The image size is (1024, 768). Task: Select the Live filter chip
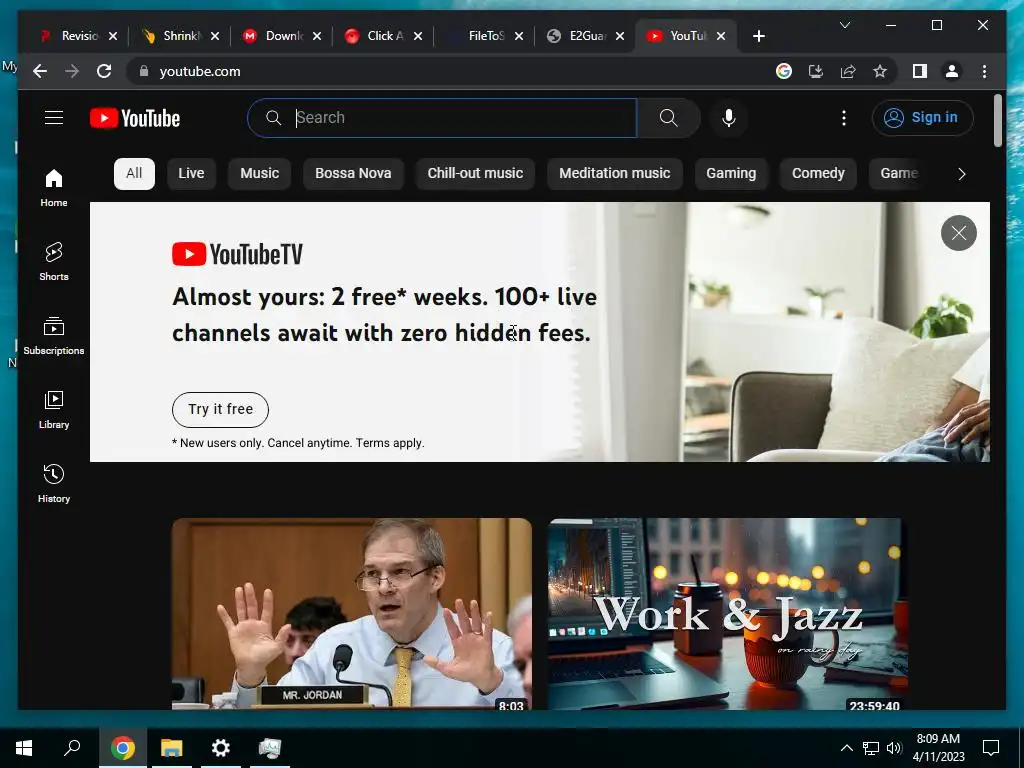191,174
